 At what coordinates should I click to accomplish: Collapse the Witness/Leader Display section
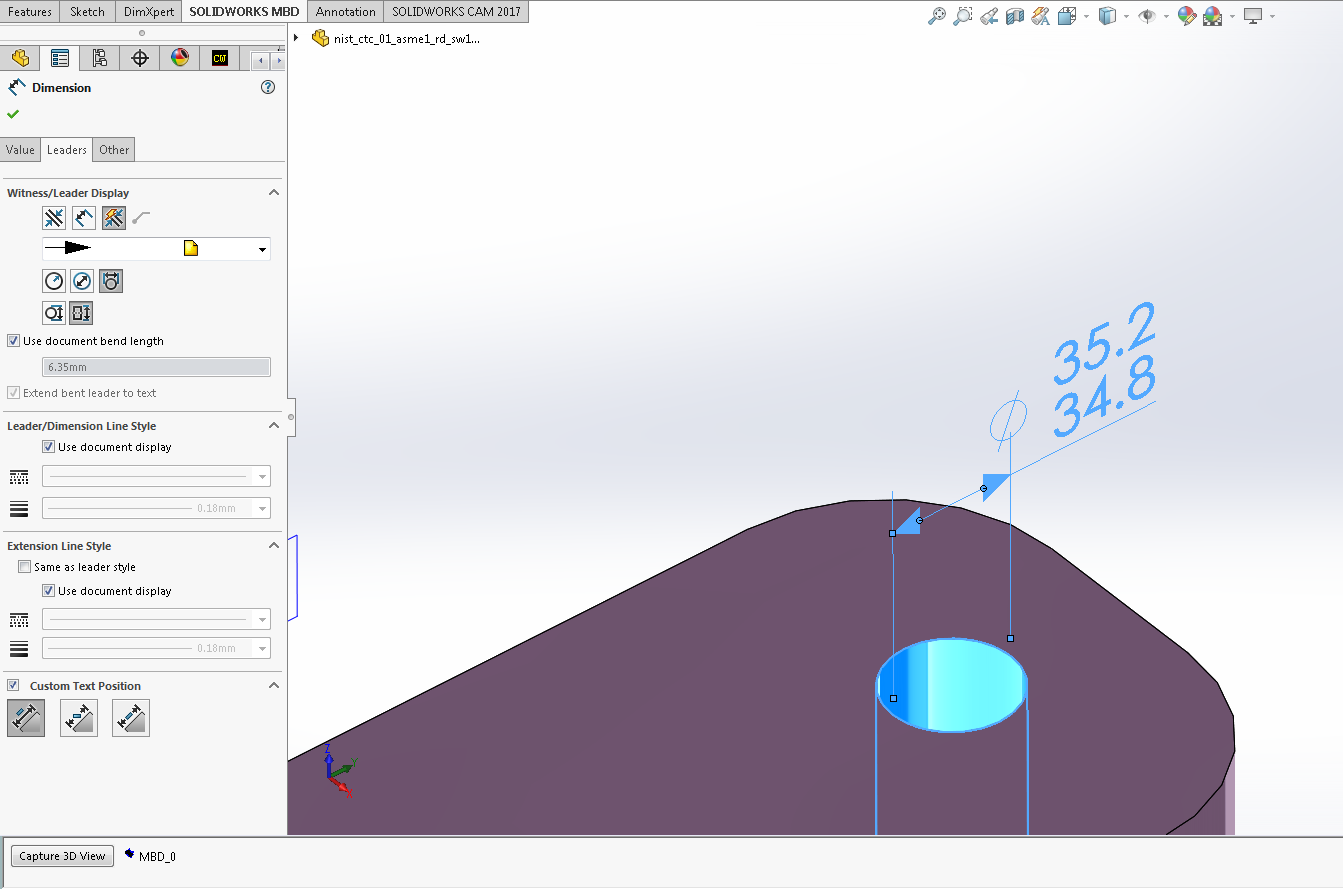click(x=273, y=192)
